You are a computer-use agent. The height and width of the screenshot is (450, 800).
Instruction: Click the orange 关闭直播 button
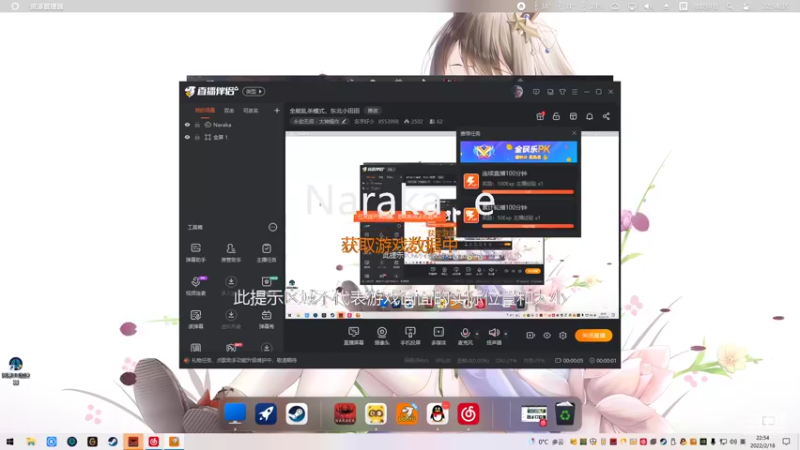coord(593,335)
